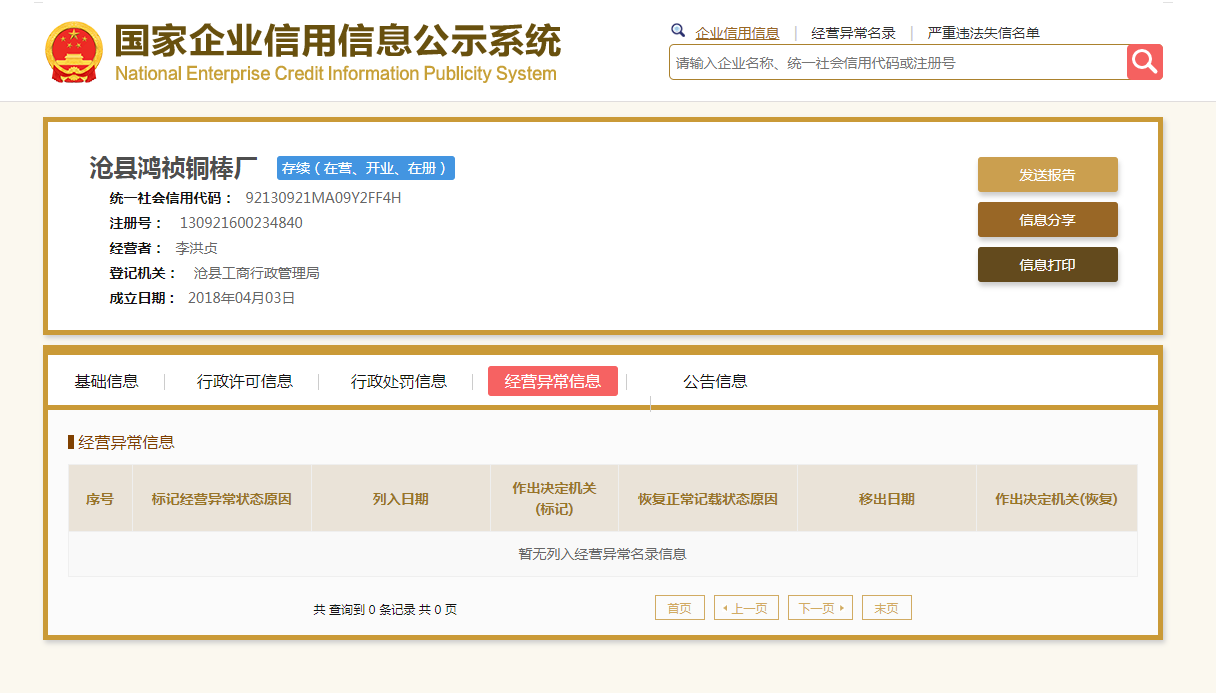Click the red magnifier search button
The image size is (1216, 693).
pyautogui.click(x=1145, y=62)
